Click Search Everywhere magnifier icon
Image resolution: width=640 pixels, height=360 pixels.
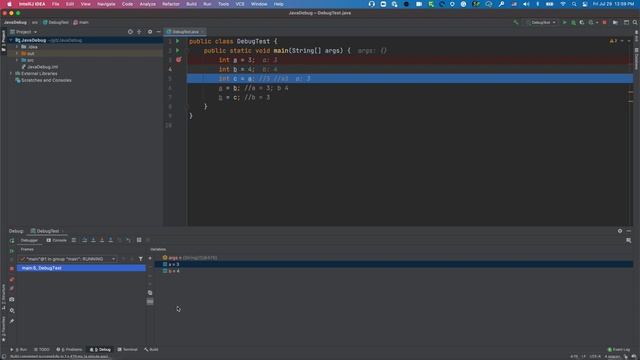[635, 22]
